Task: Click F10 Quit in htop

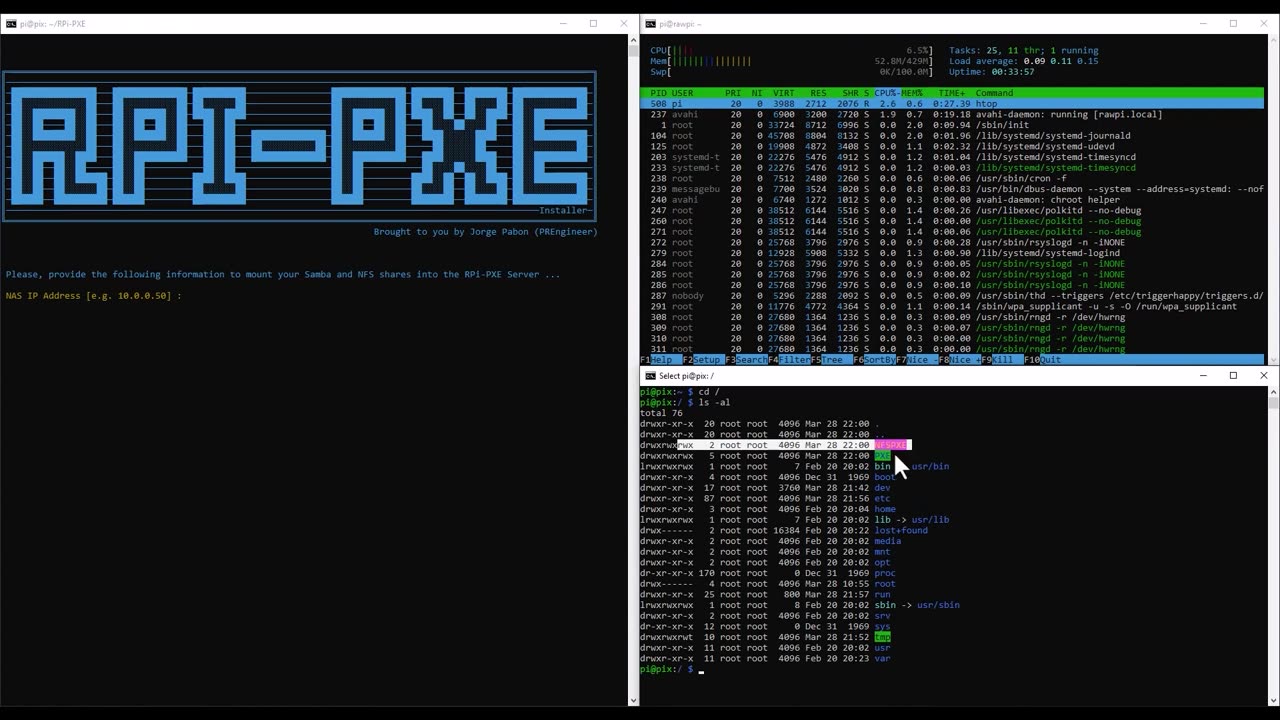Action: pyautogui.click(x=1043, y=360)
